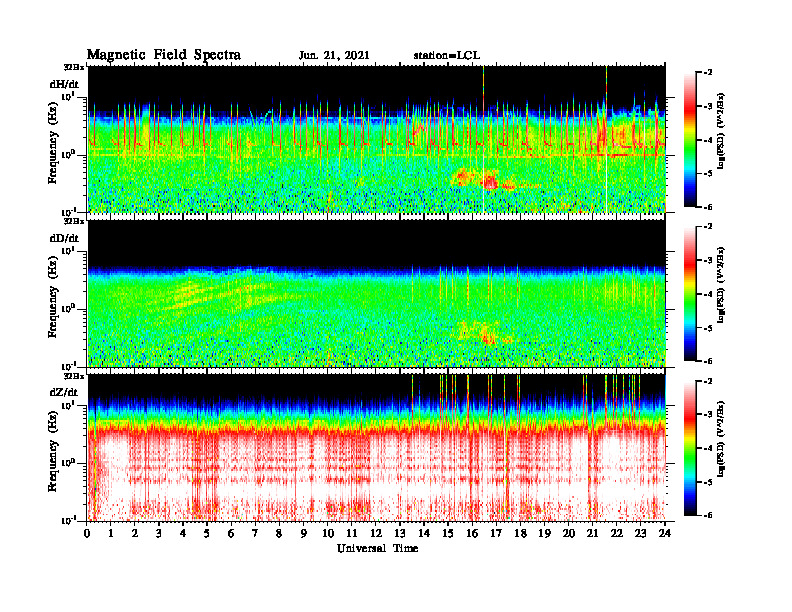Click the 10^1 frequency tick of dD/dt panel

pos(68,251)
